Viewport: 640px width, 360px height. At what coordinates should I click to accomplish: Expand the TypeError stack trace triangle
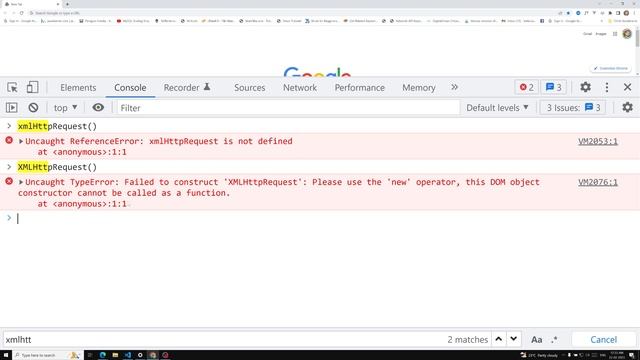(21, 182)
